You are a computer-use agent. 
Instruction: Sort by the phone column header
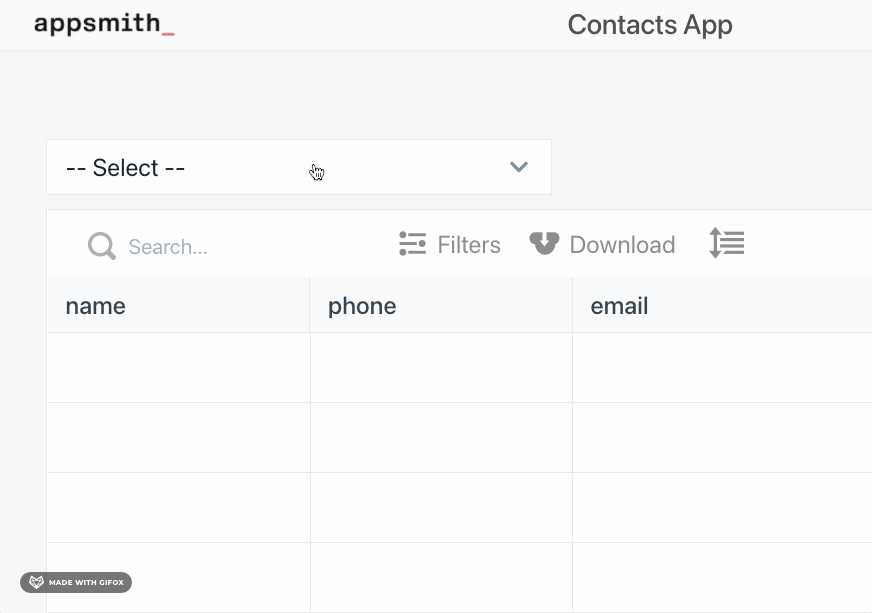click(x=362, y=306)
